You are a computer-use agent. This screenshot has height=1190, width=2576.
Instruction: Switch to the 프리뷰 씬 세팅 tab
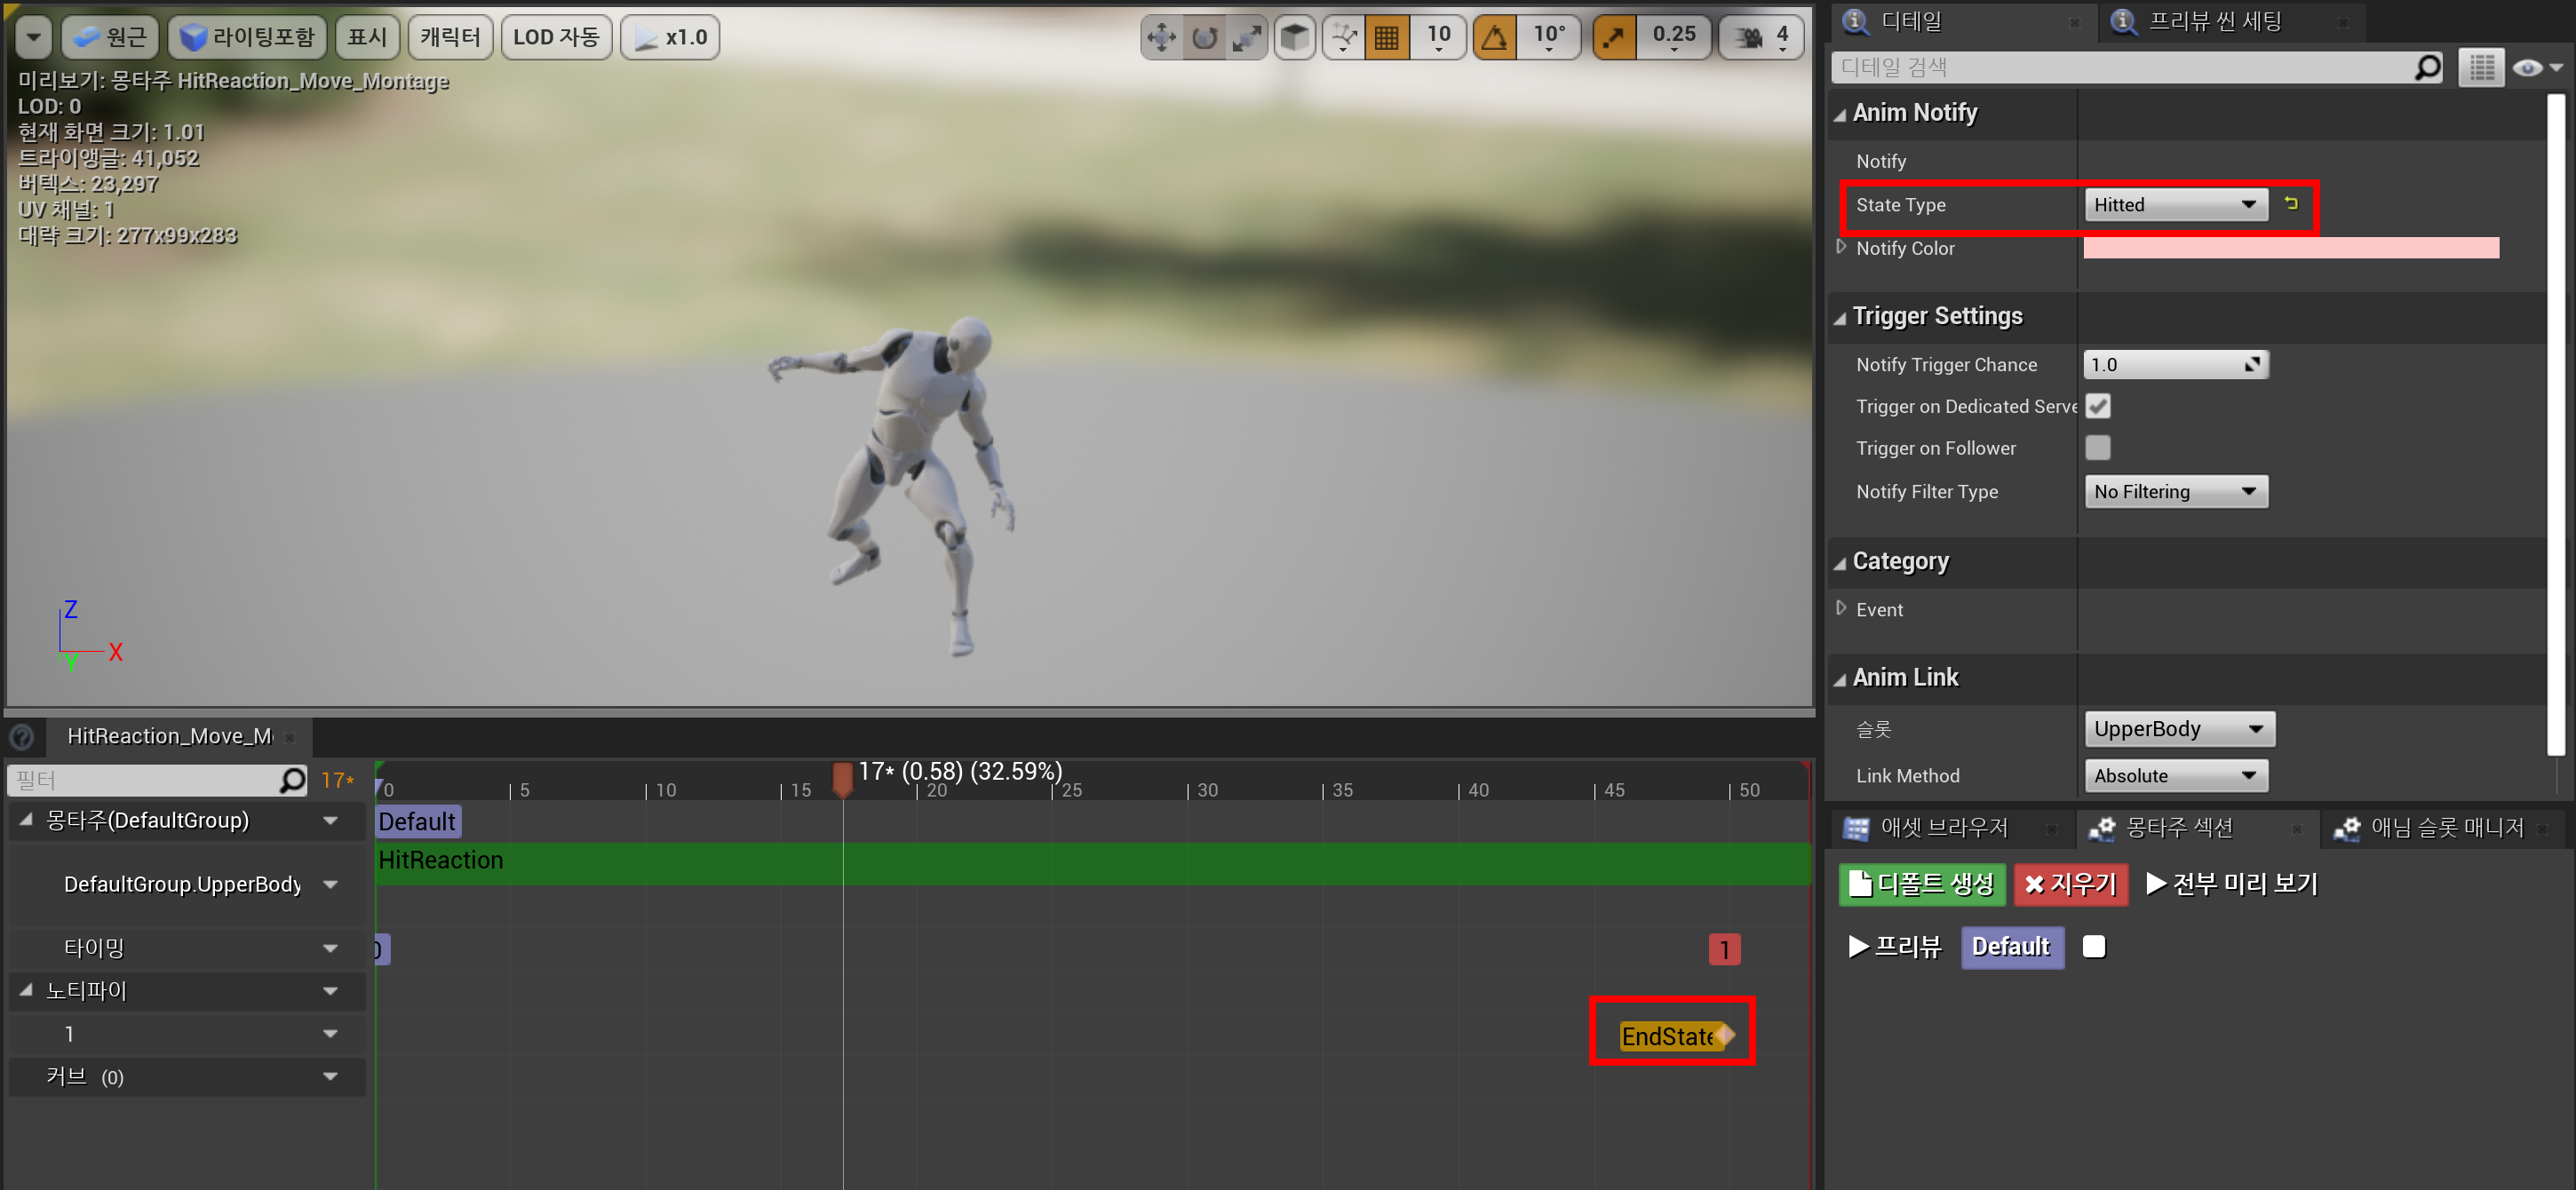[2214, 22]
